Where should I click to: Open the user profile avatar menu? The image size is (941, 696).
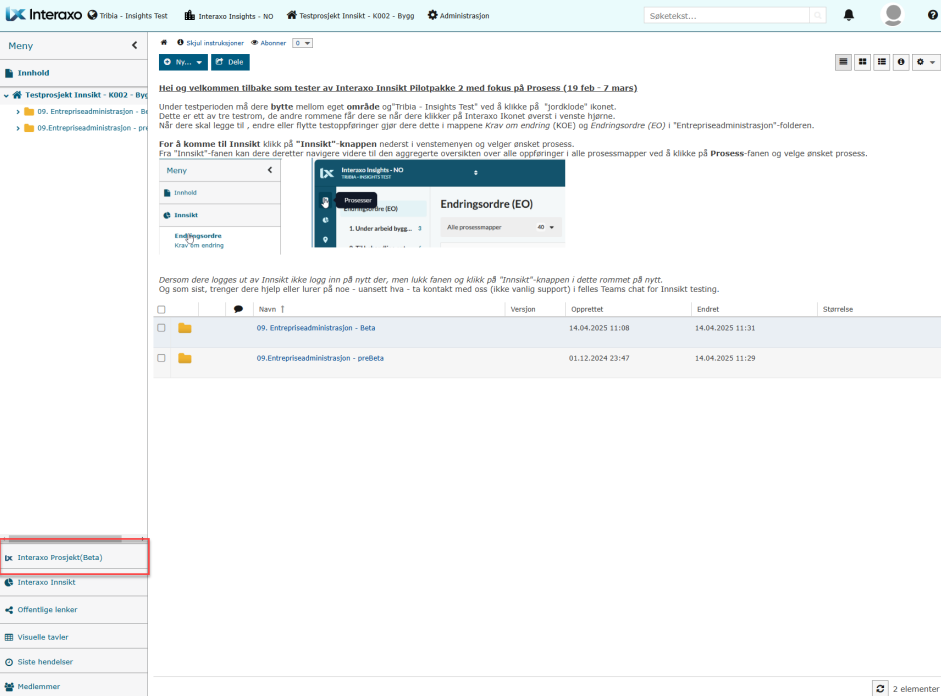(x=893, y=15)
